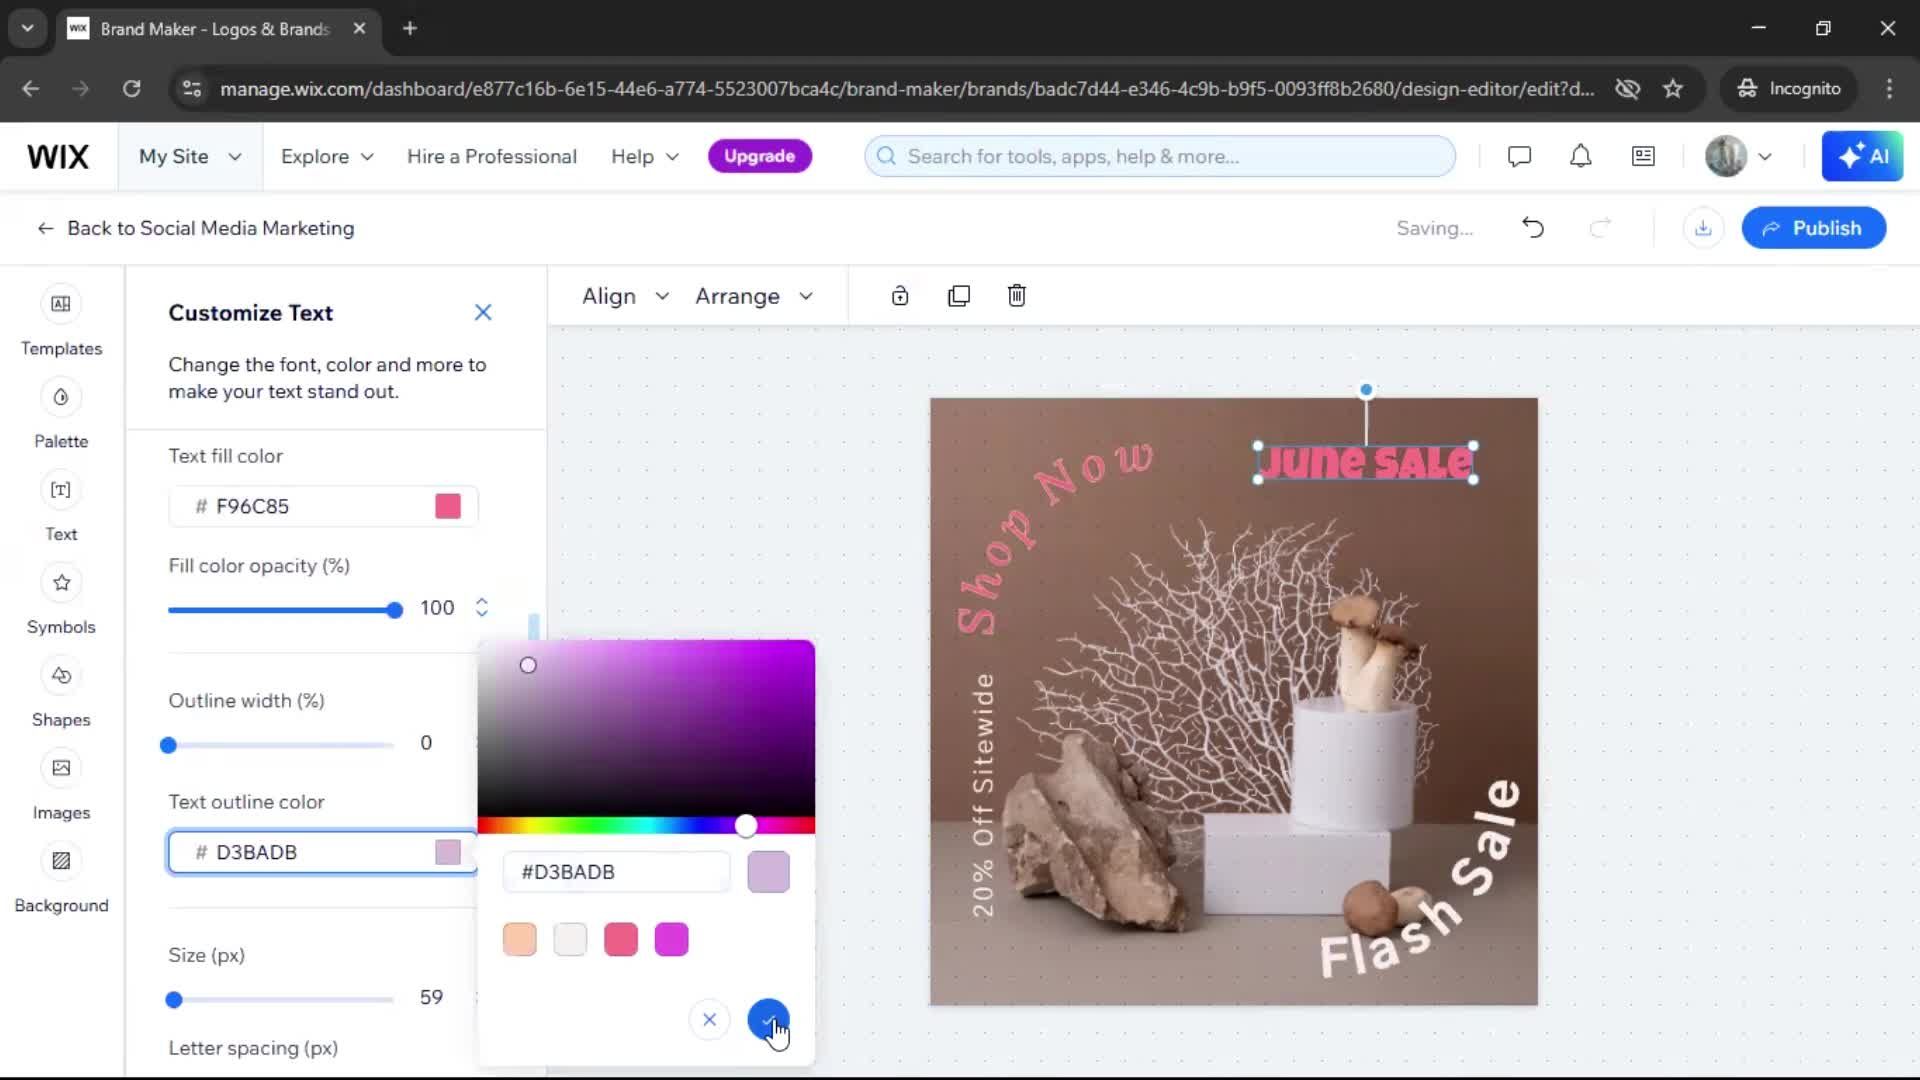Open the chat messages icon
Screen dimensions: 1920x1080
(1519, 156)
